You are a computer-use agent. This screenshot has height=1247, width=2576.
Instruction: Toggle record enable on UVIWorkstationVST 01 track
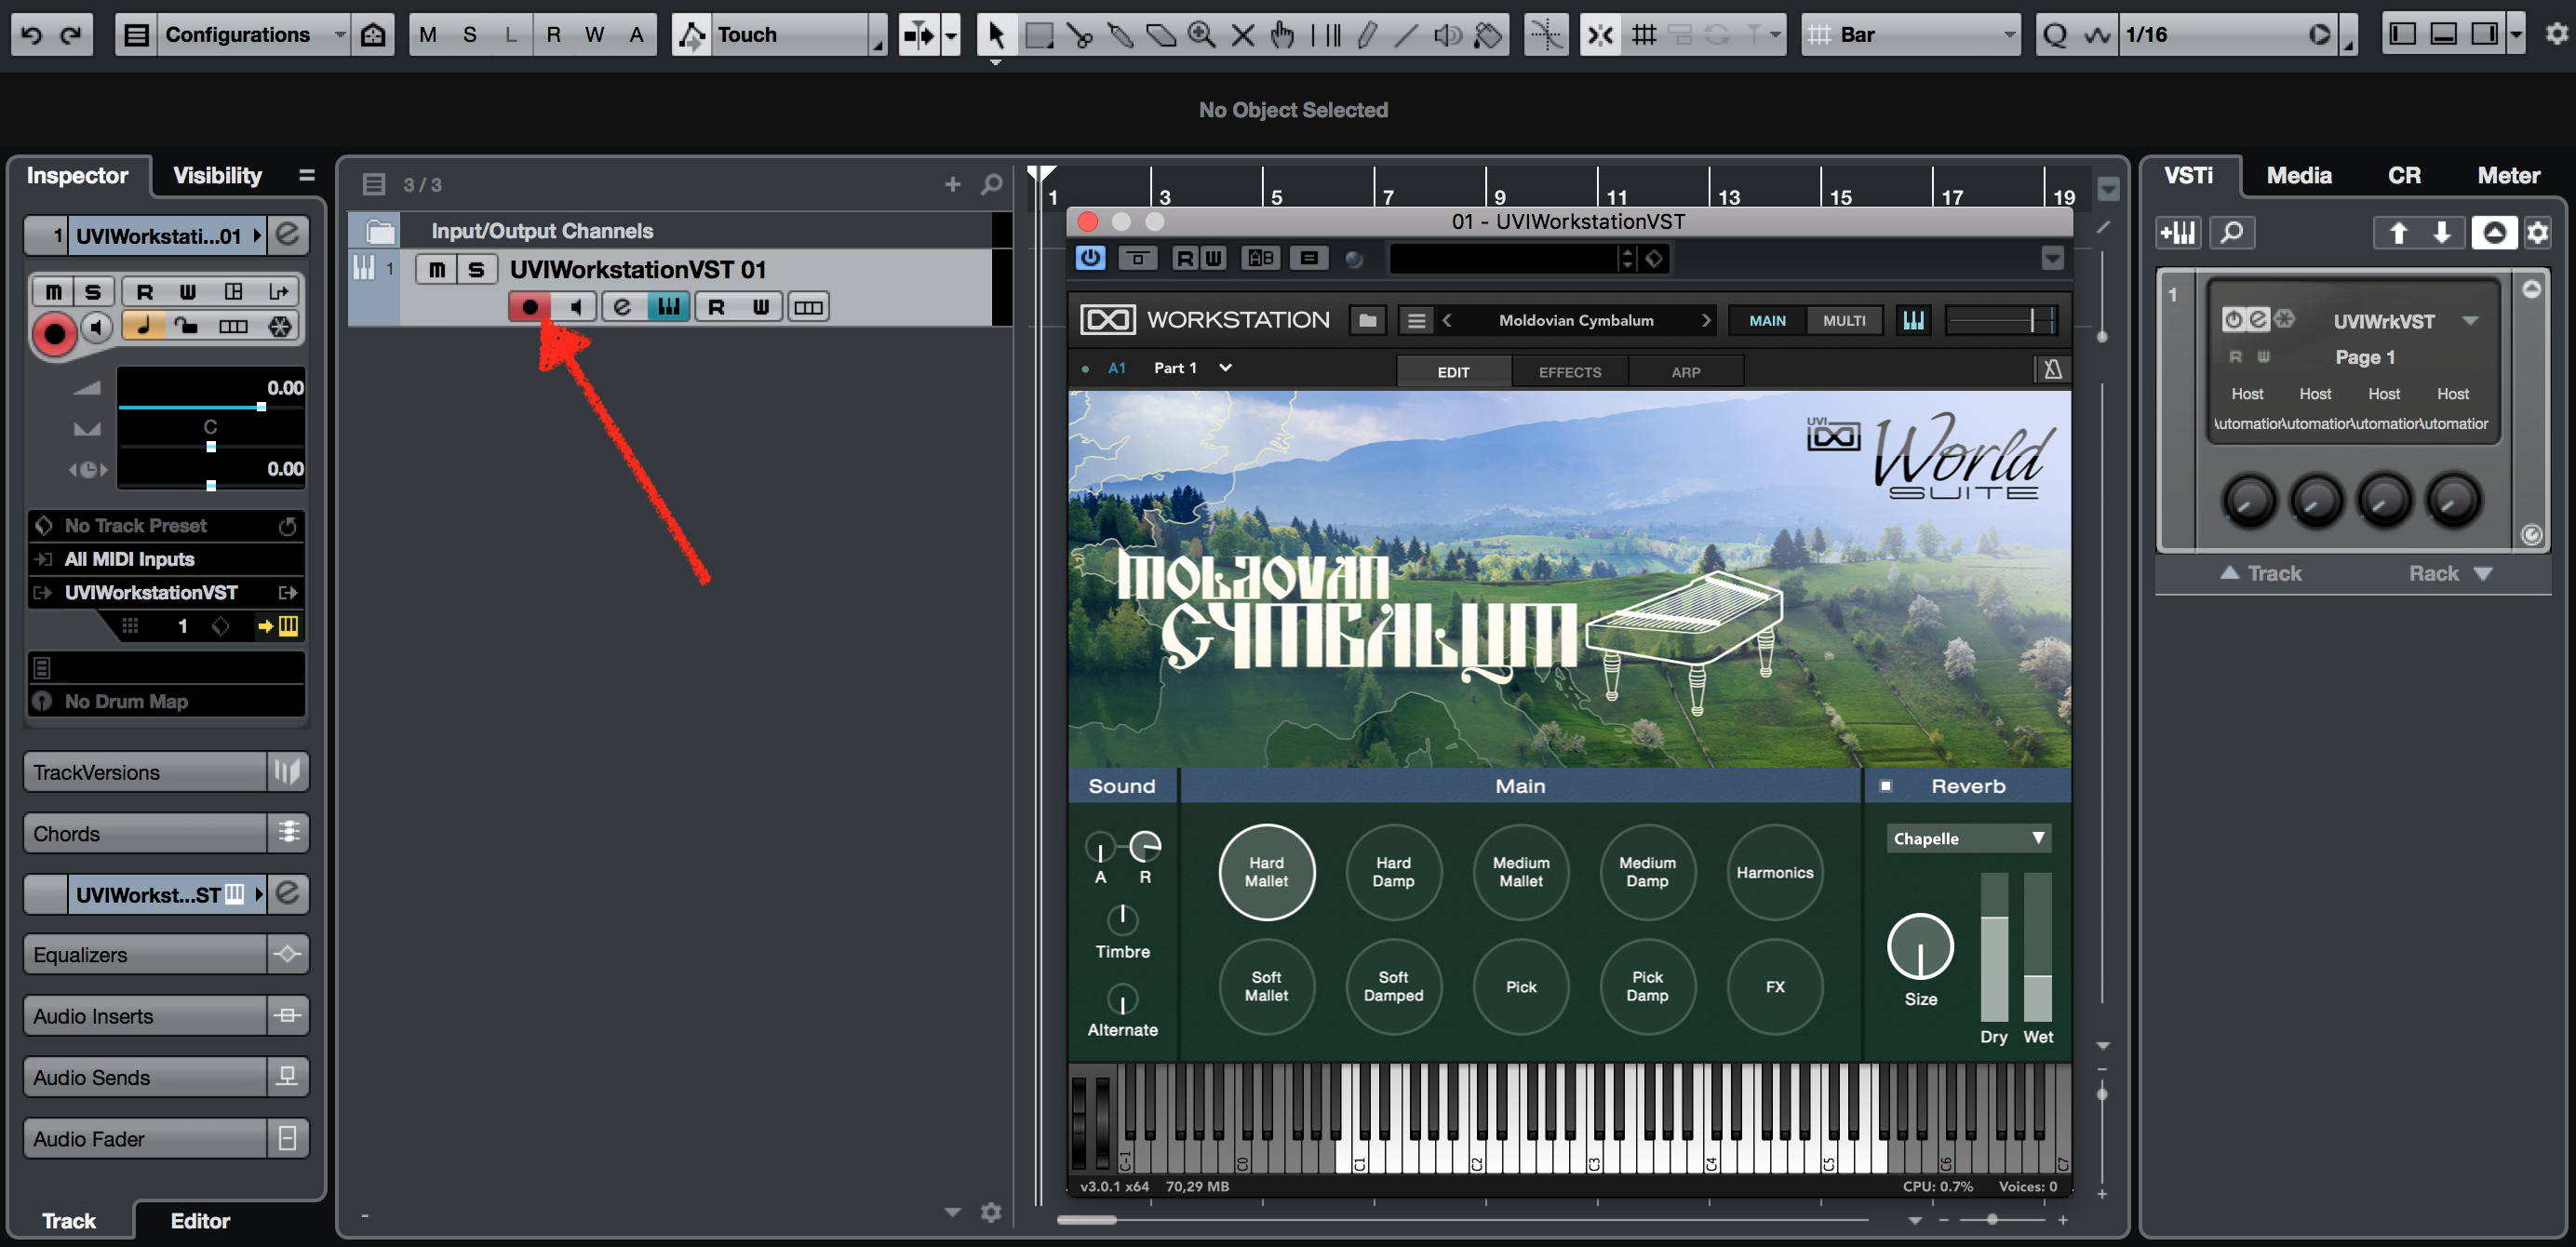[530, 307]
